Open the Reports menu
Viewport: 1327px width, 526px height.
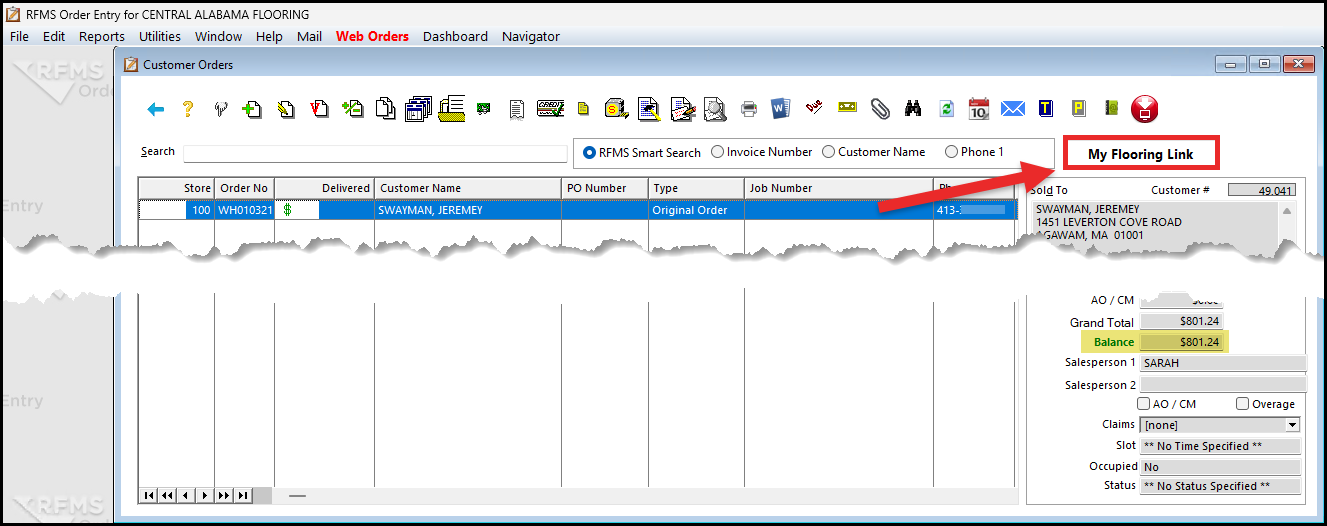pos(102,36)
